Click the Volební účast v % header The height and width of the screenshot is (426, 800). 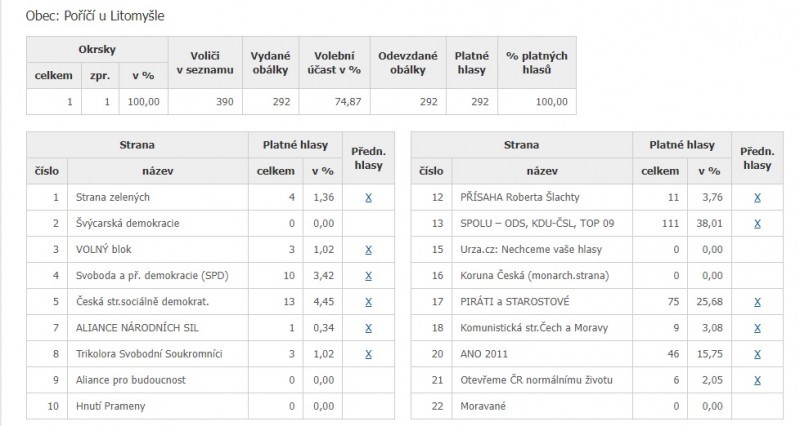pos(334,63)
